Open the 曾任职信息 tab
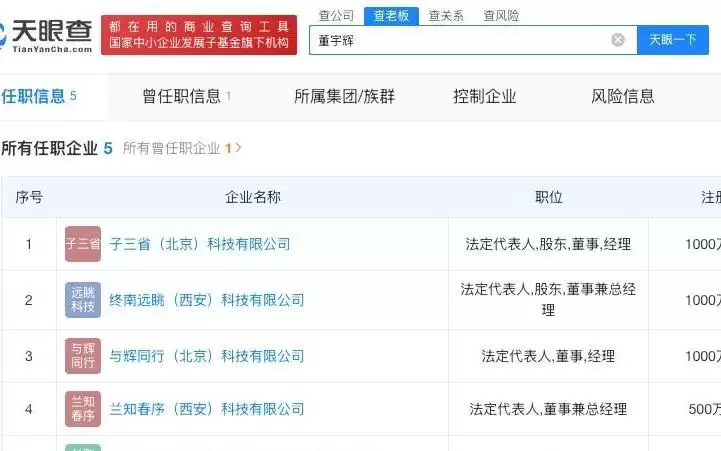 click(186, 97)
